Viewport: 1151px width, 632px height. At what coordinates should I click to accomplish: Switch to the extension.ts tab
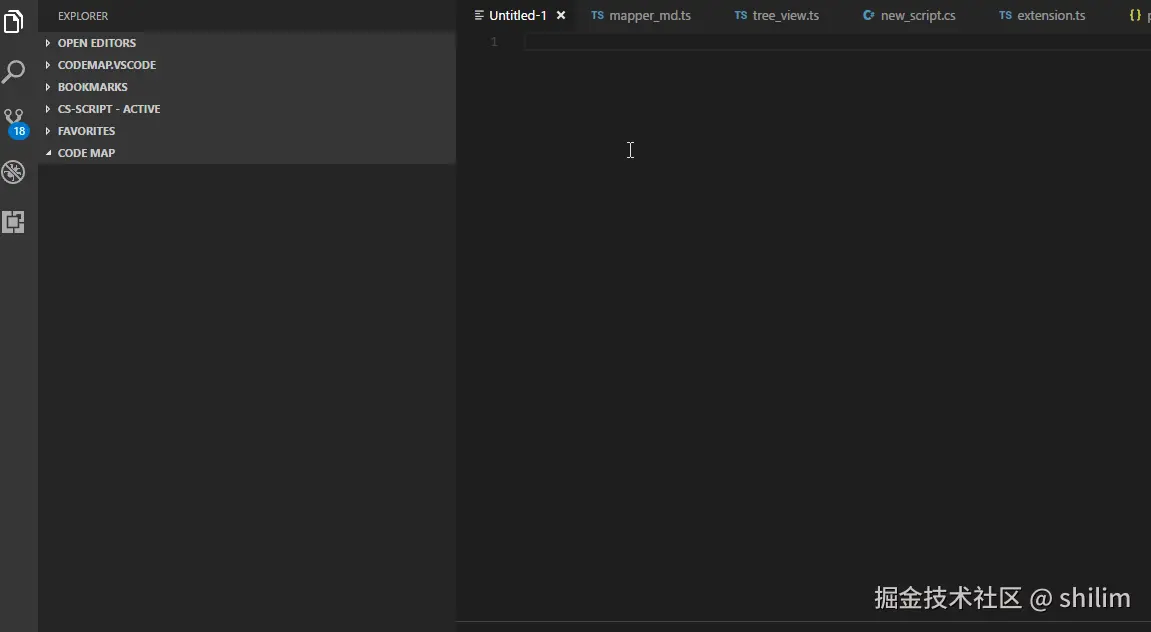tap(1049, 15)
